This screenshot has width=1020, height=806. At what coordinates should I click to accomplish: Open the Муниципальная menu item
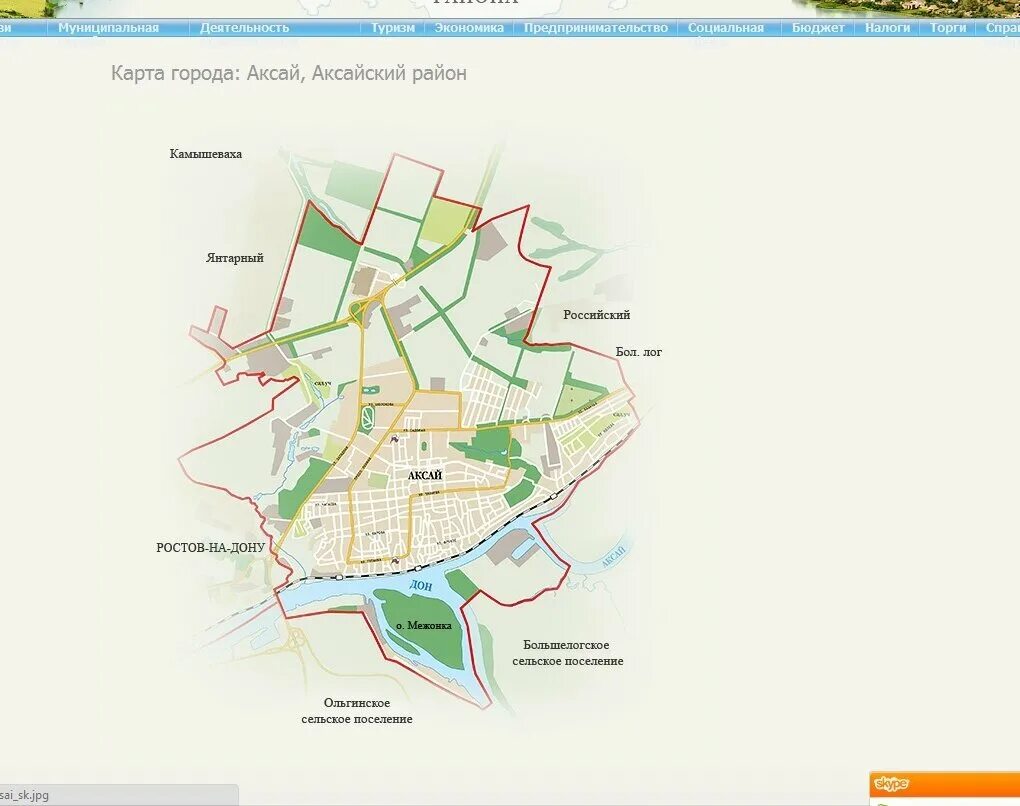point(108,28)
